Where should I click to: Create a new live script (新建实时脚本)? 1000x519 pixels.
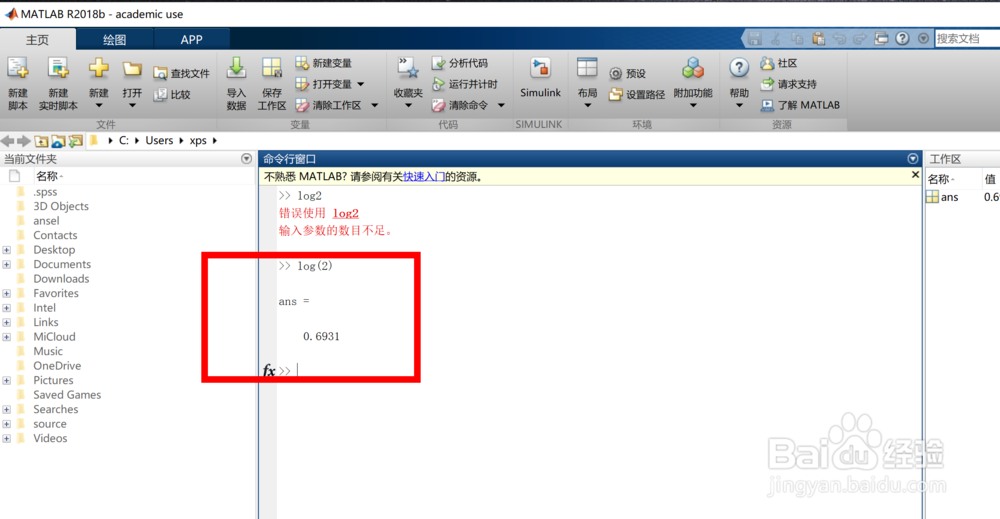[x=58, y=84]
